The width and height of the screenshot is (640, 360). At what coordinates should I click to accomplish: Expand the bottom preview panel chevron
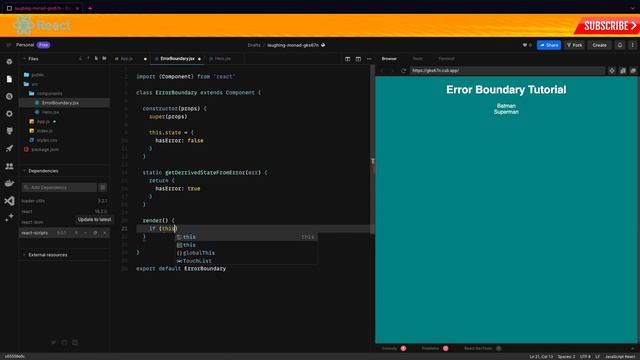[x=633, y=349]
